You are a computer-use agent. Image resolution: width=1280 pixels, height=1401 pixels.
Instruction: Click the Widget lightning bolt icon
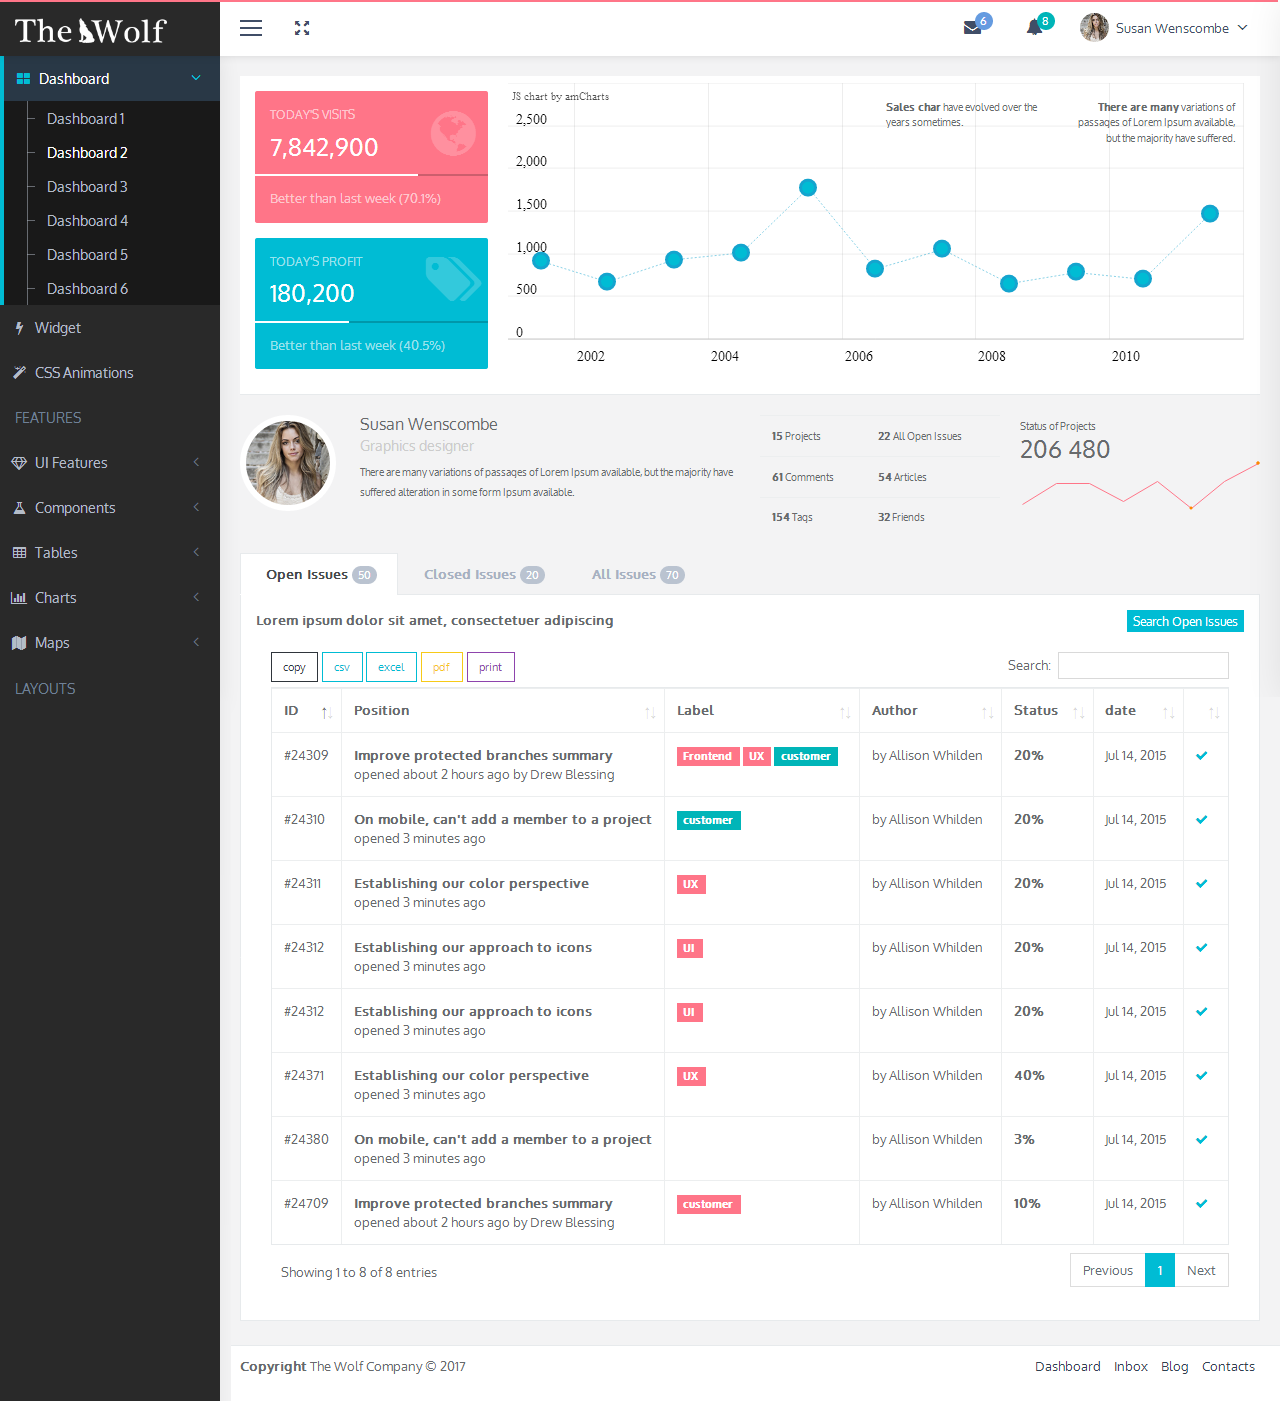19,328
